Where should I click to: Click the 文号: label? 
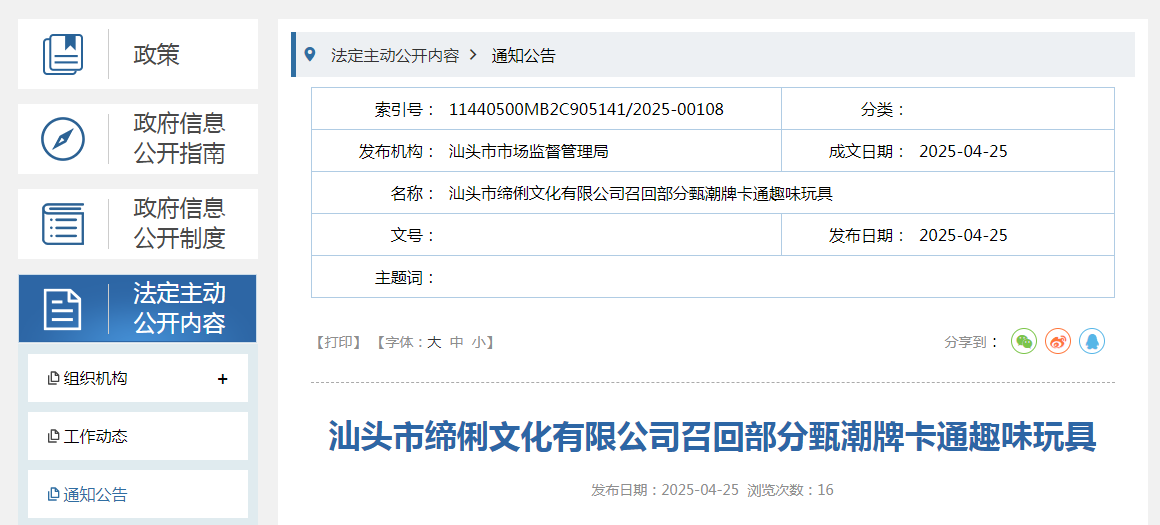point(414,236)
